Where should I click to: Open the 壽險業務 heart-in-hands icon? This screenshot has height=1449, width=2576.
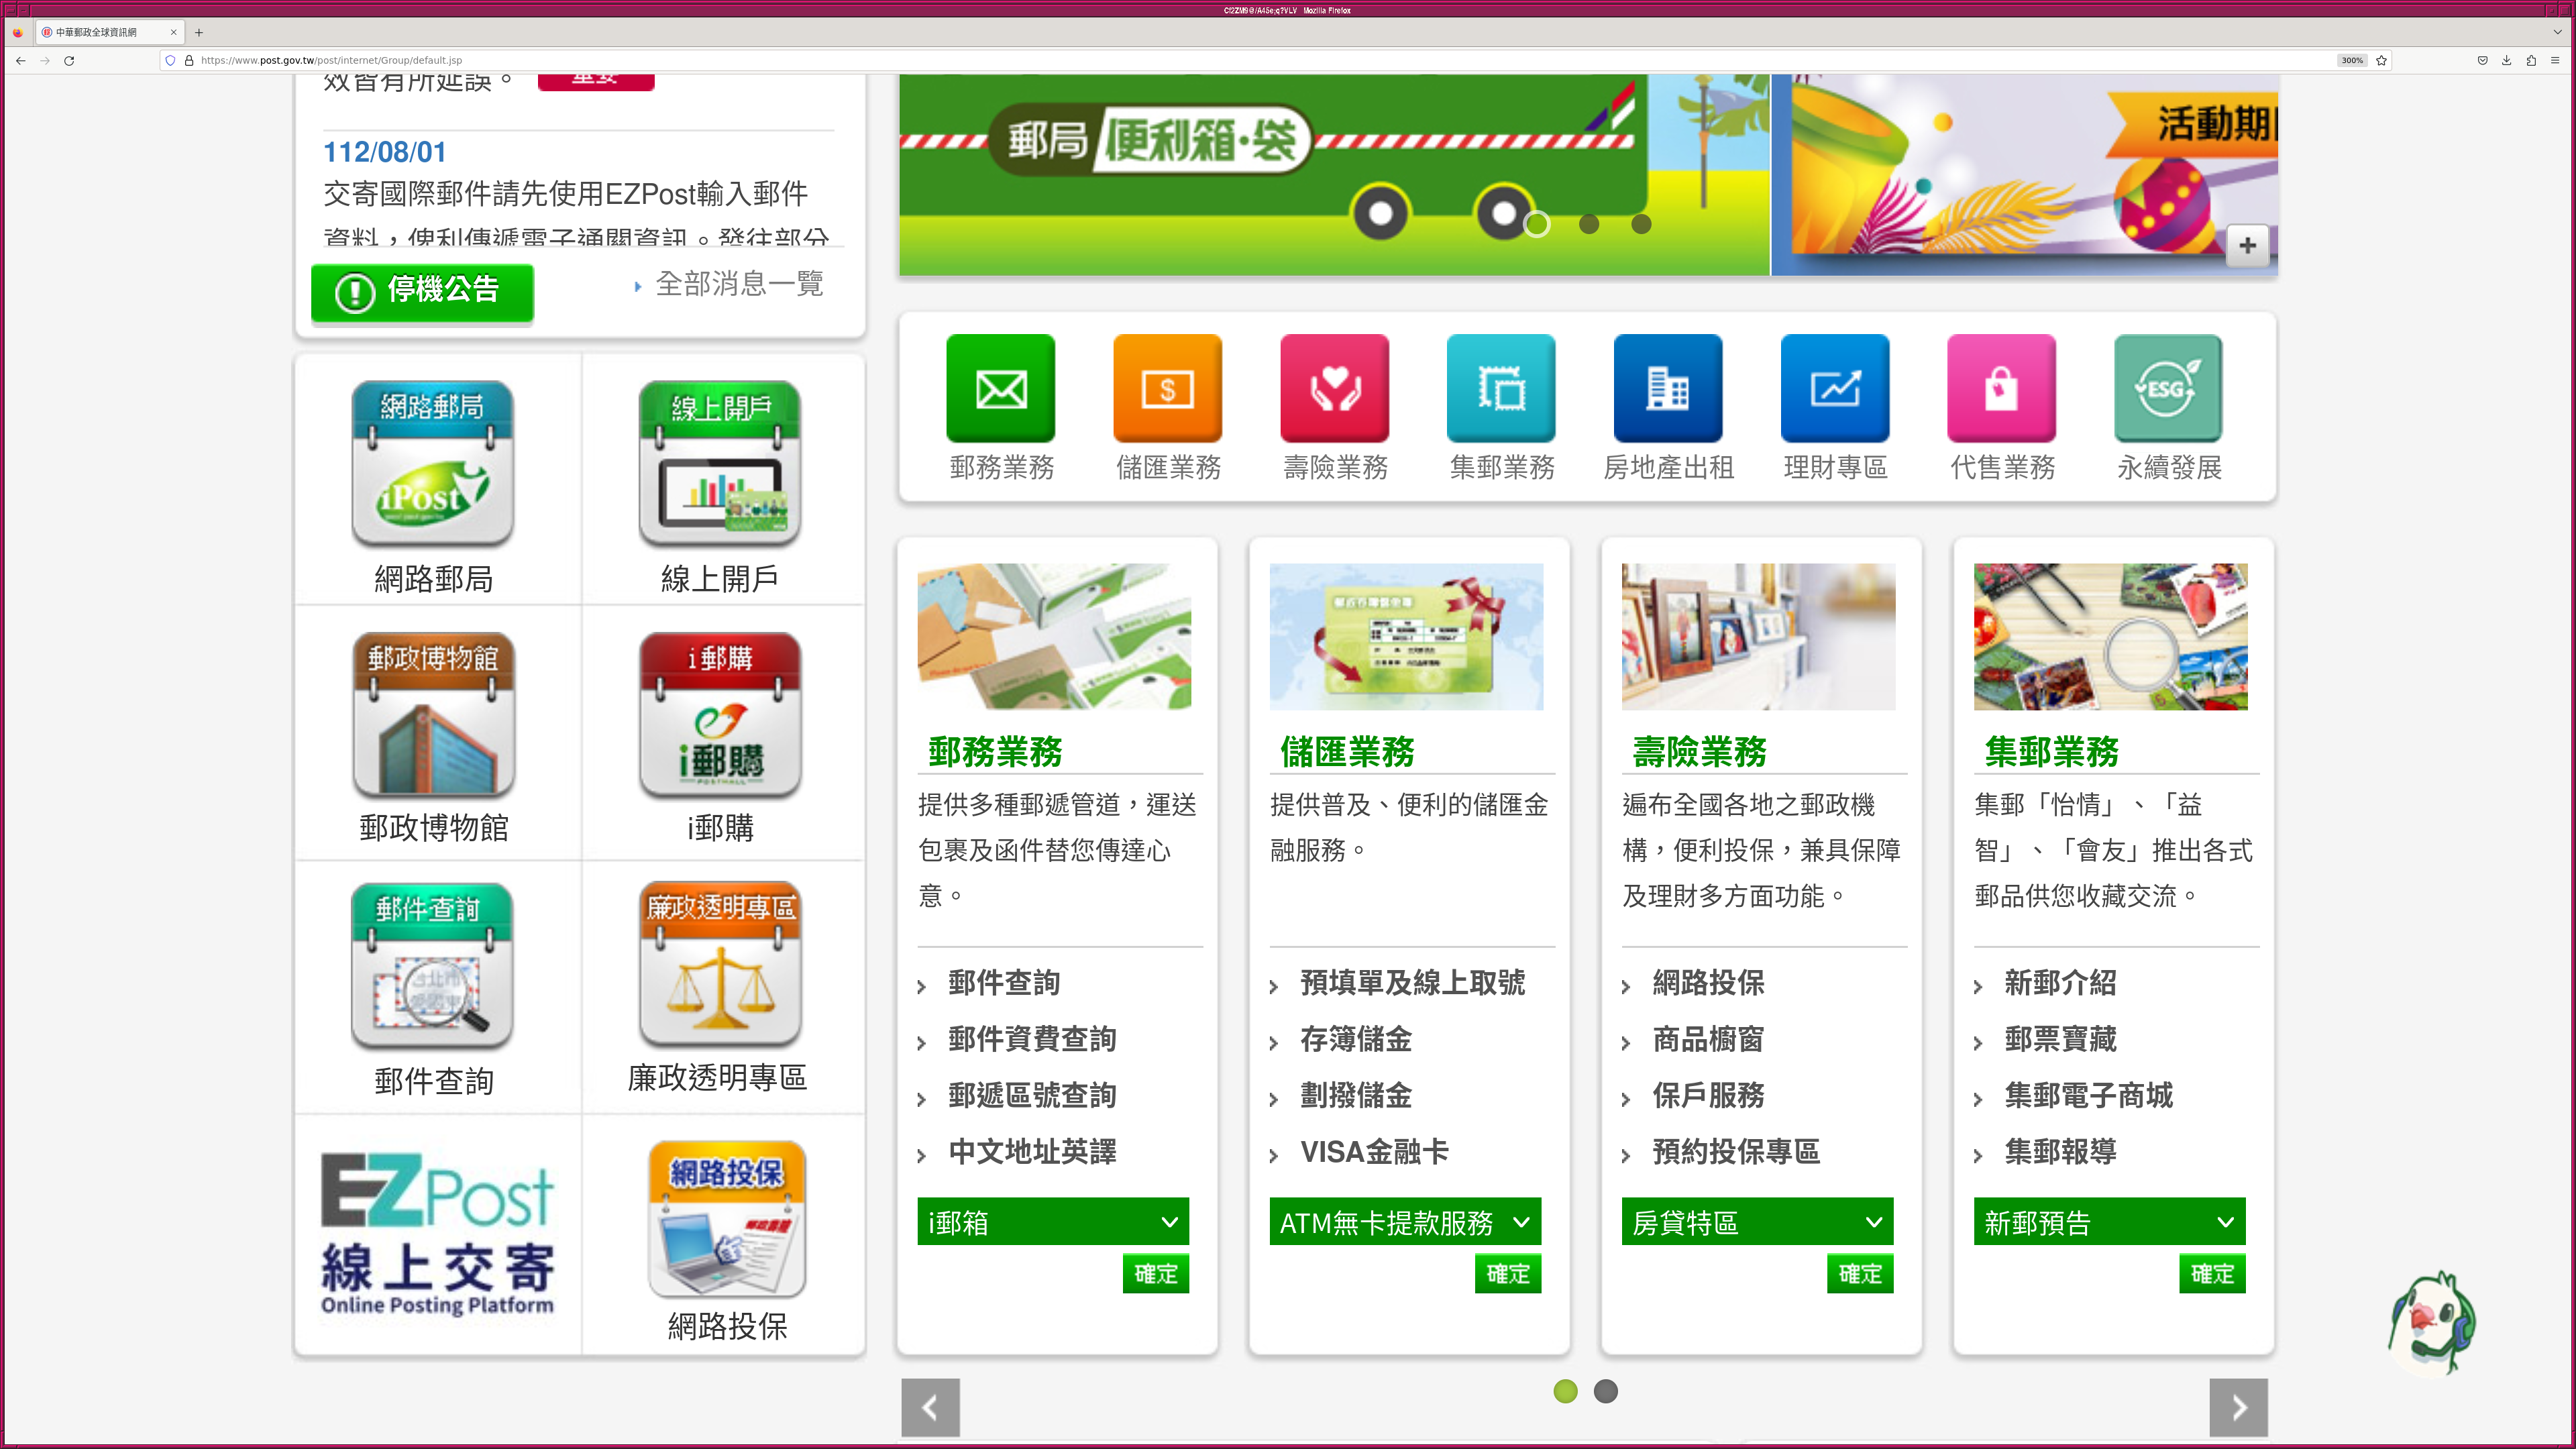pyautogui.click(x=1334, y=388)
